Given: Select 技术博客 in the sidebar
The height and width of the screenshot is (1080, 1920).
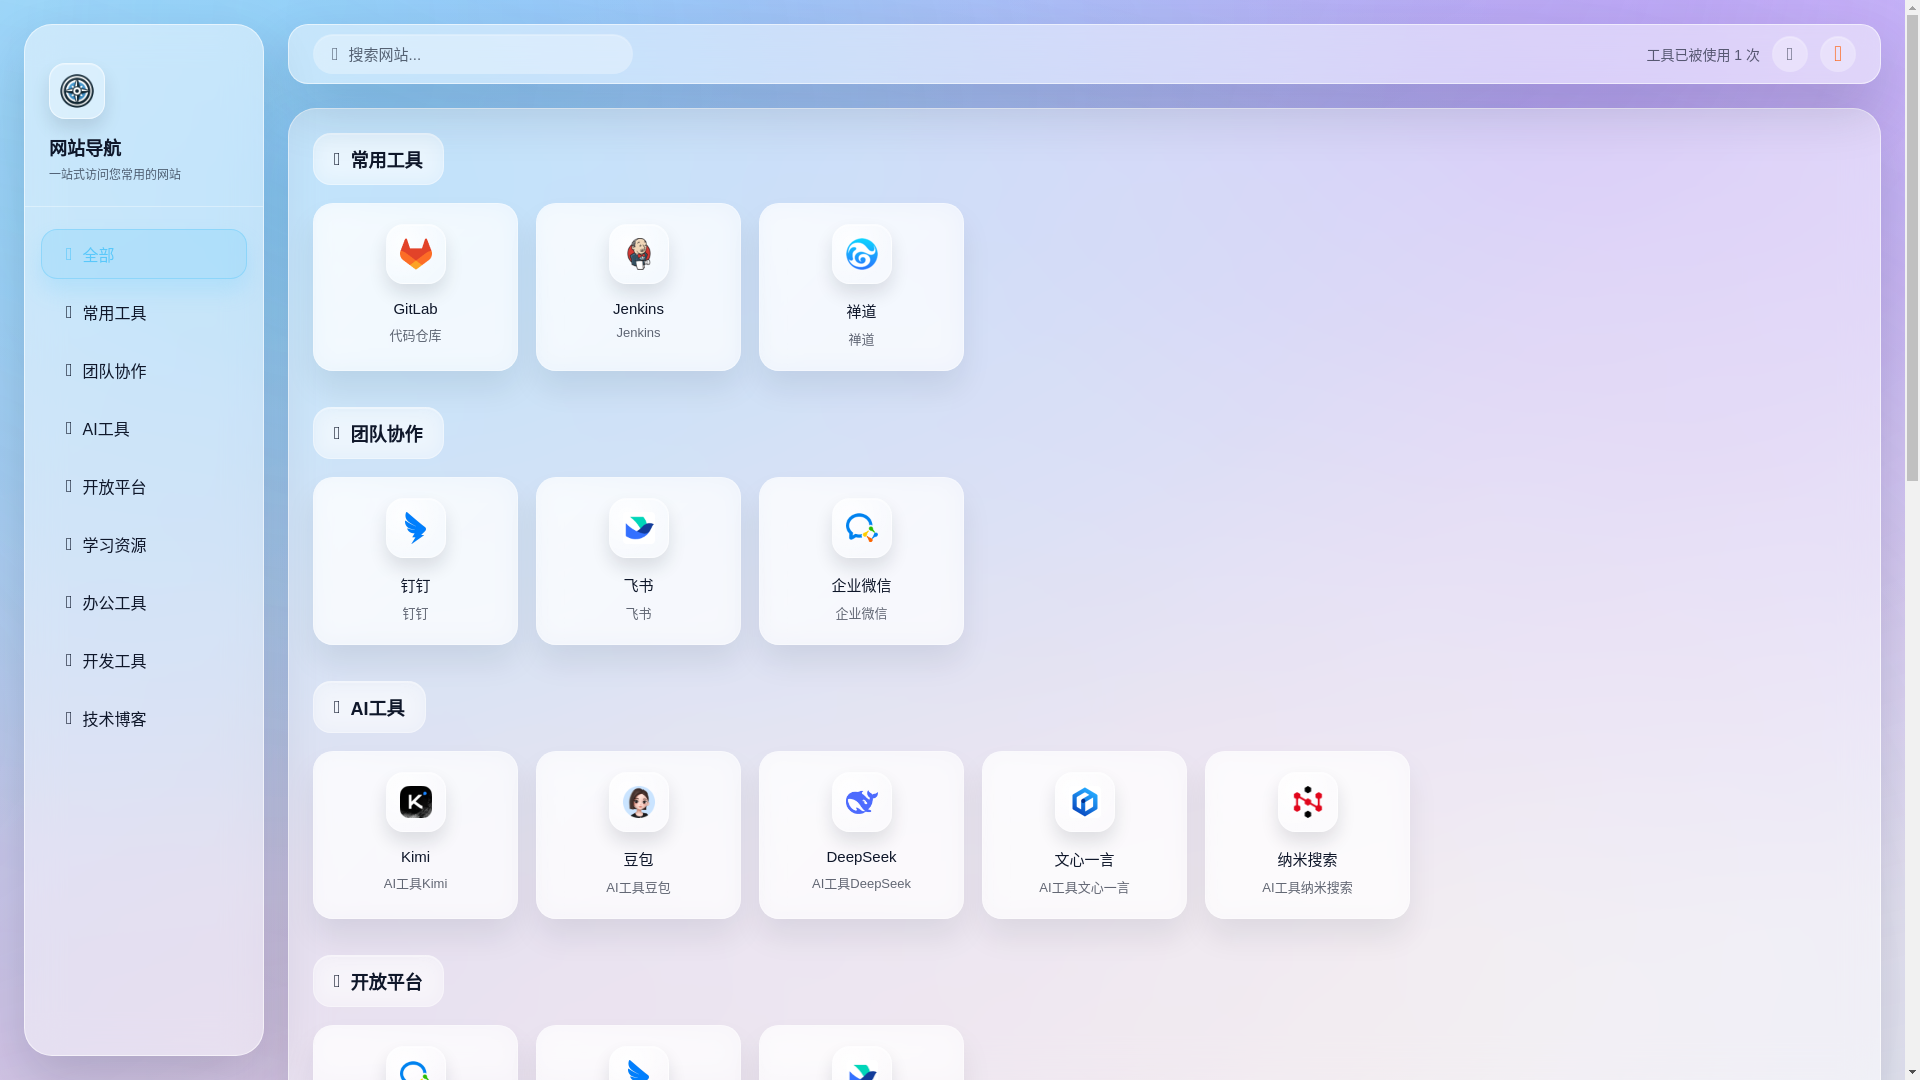Looking at the screenshot, I should pyautogui.click(x=144, y=718).
